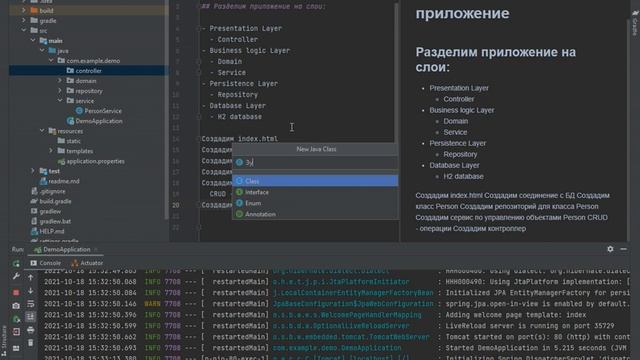Open HELP.md file
This screenshot has height=360, width=640.
point(52,231)
